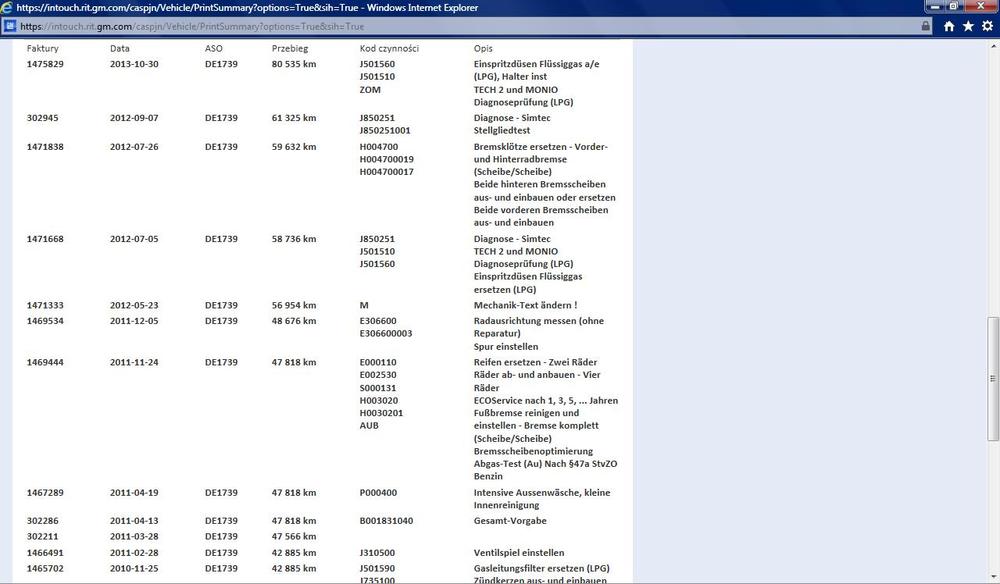Click code H0030201
1000x584 pixels.
point(381,413)
